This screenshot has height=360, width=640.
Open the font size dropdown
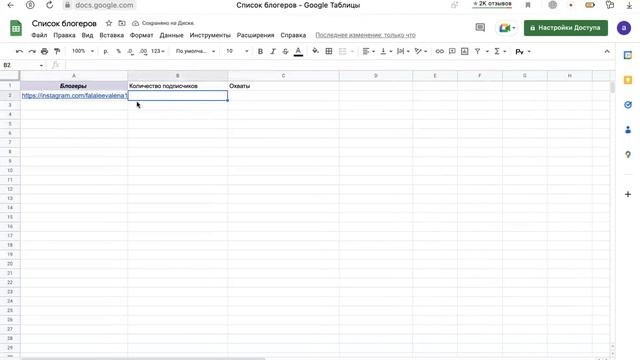click(237, 51)
